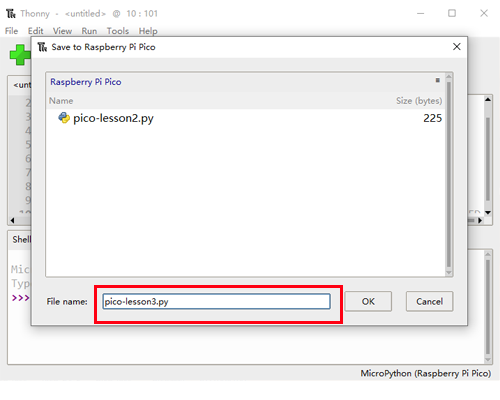Click the Raspberry Pi Pico path link

pos(86,82)
